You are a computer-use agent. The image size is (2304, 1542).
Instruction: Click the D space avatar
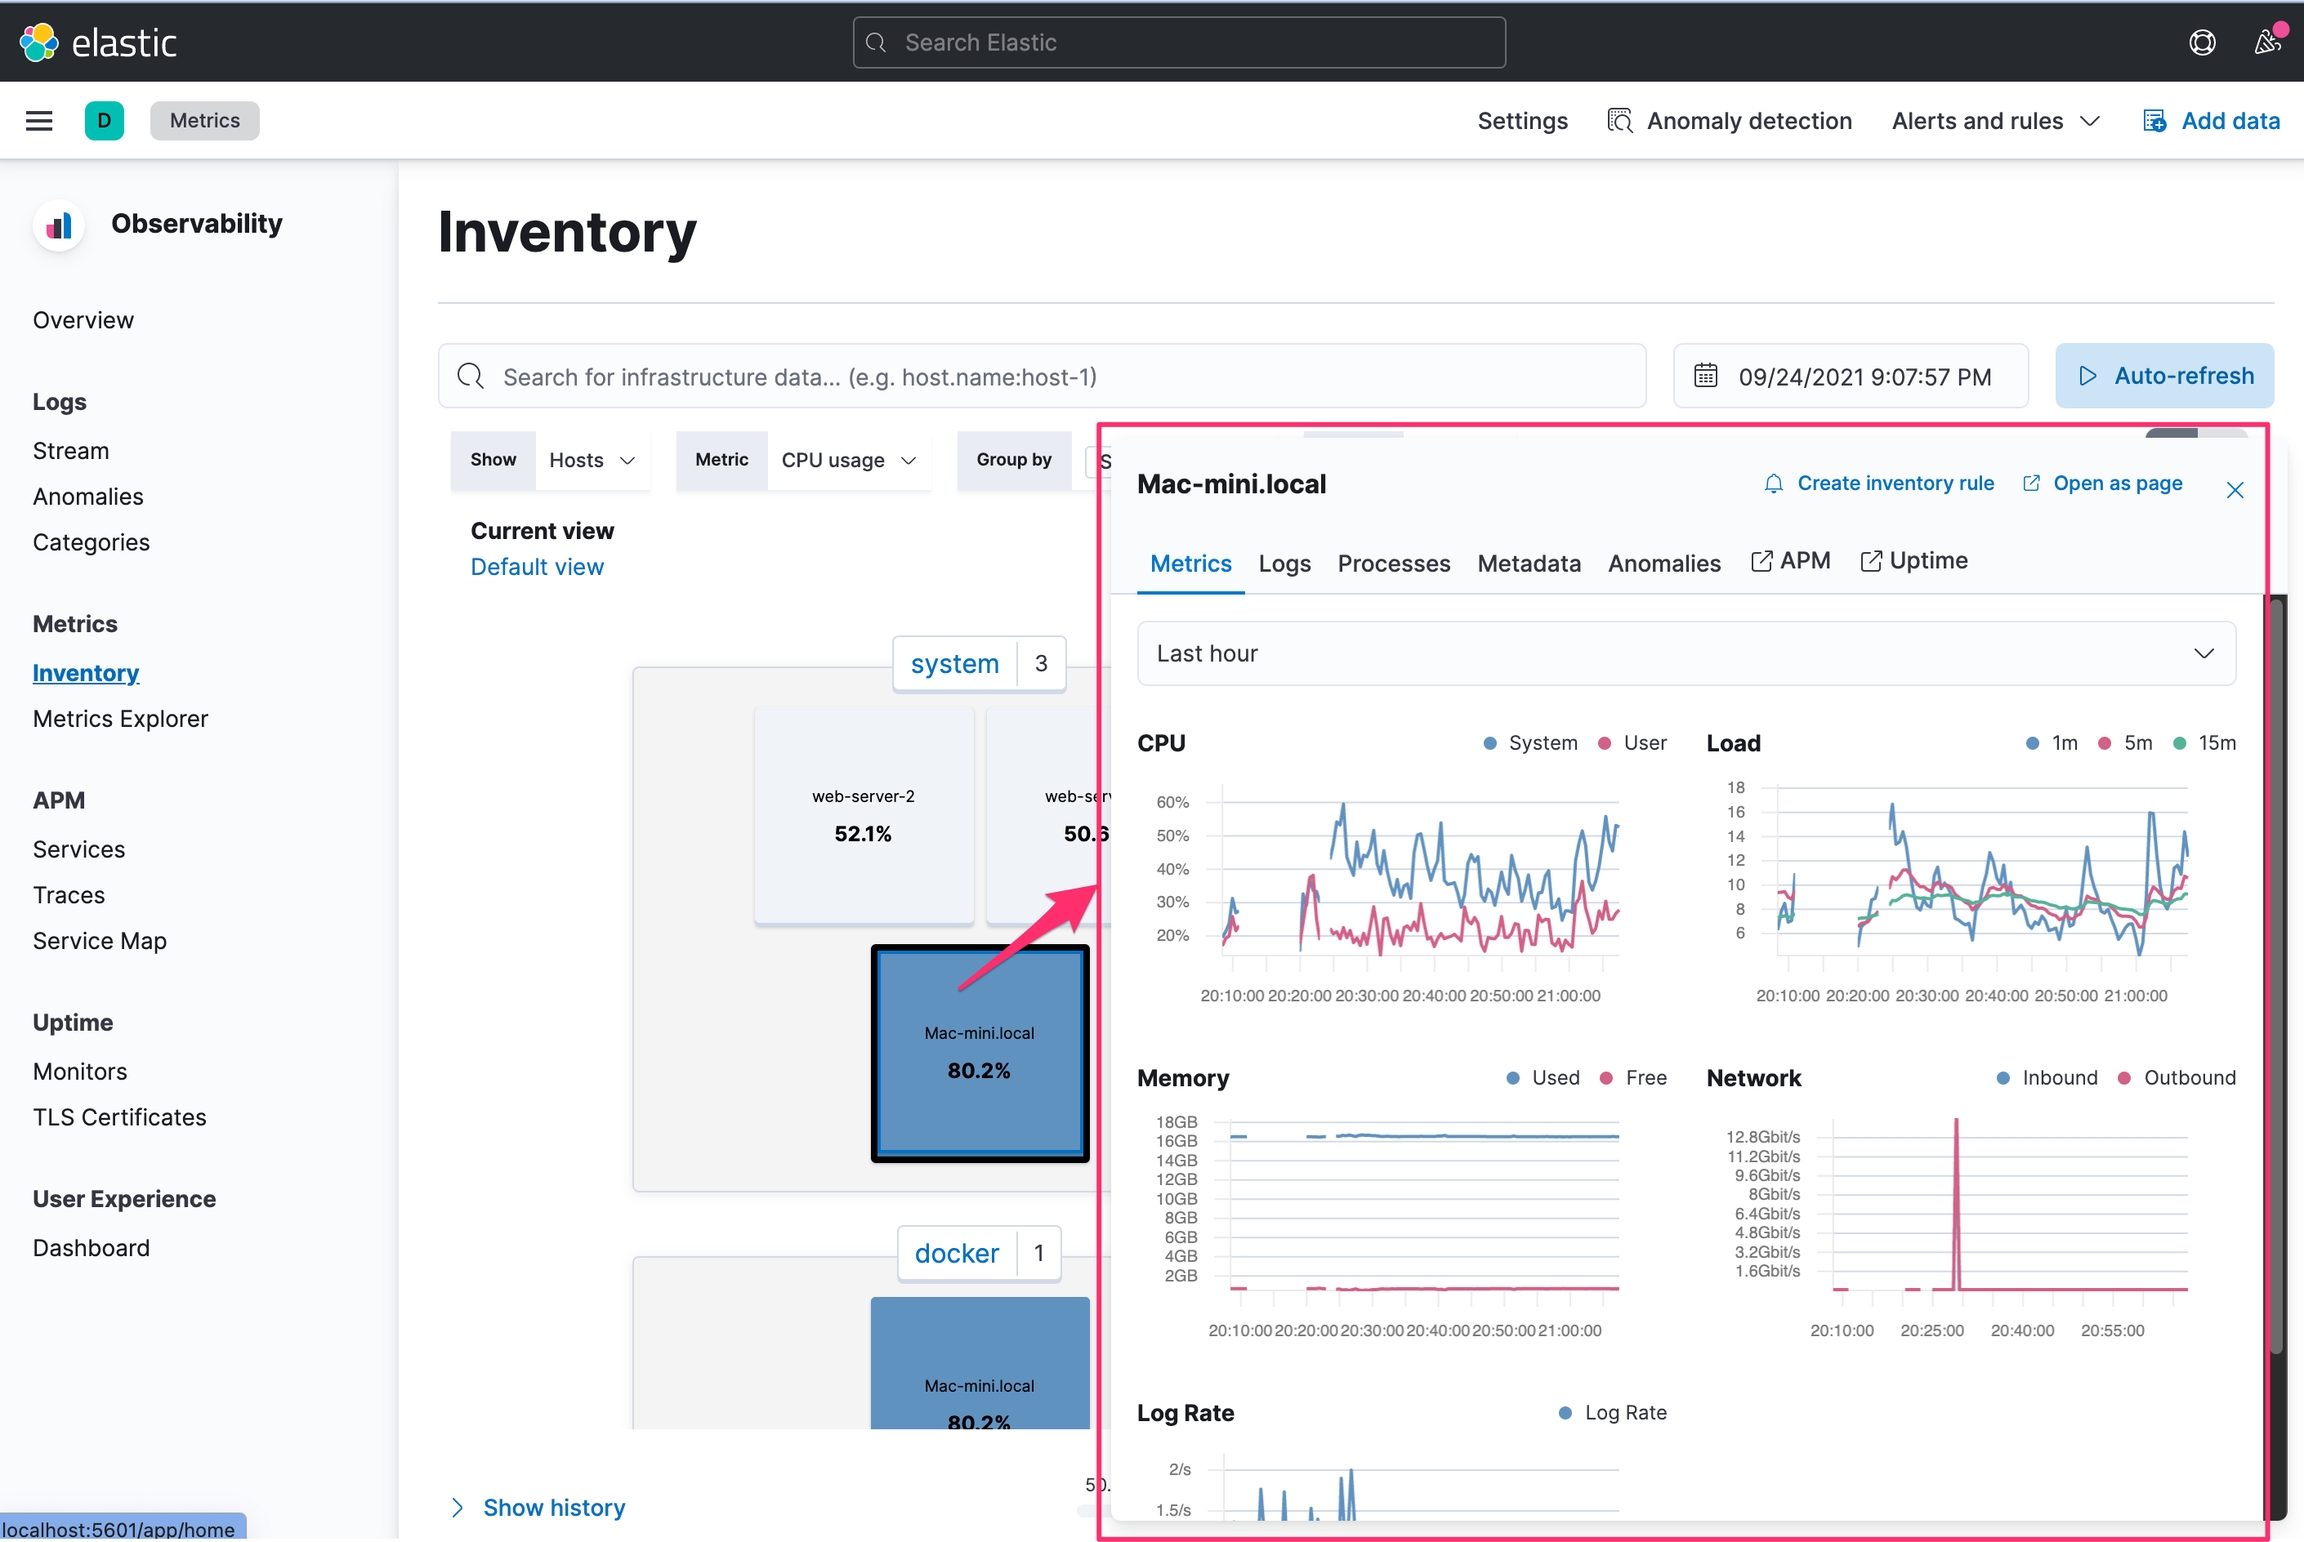104,121
